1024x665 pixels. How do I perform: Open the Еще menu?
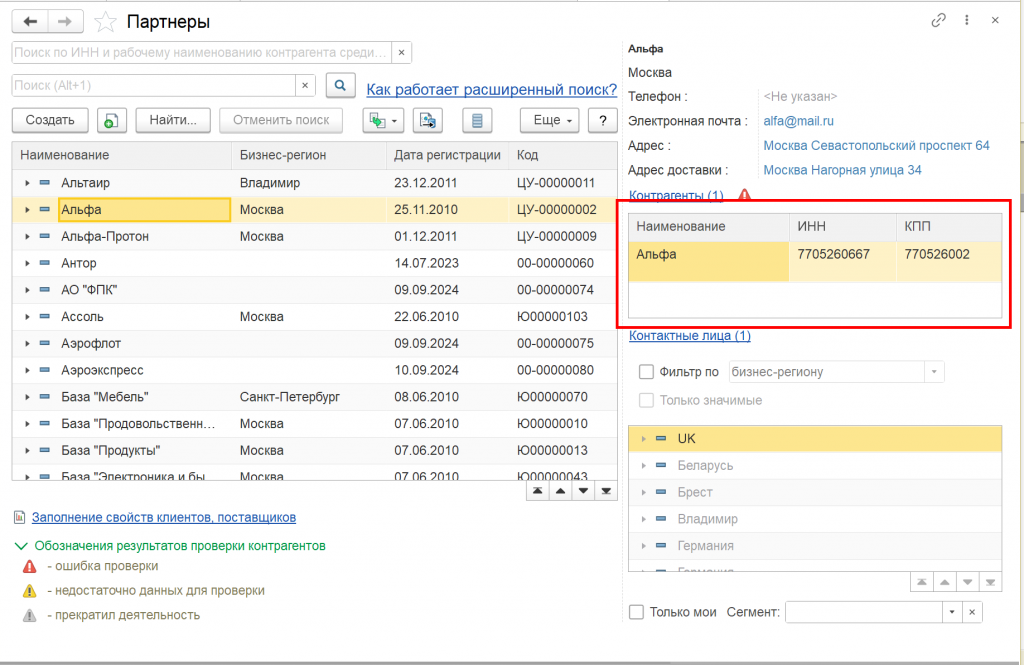(550, 120)
